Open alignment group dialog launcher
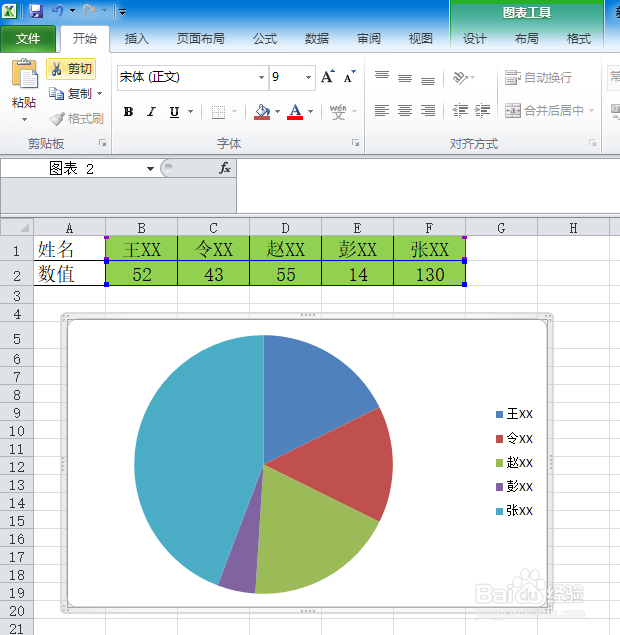The height and width of the screenshot is (635, 620). tap(592, 143)
